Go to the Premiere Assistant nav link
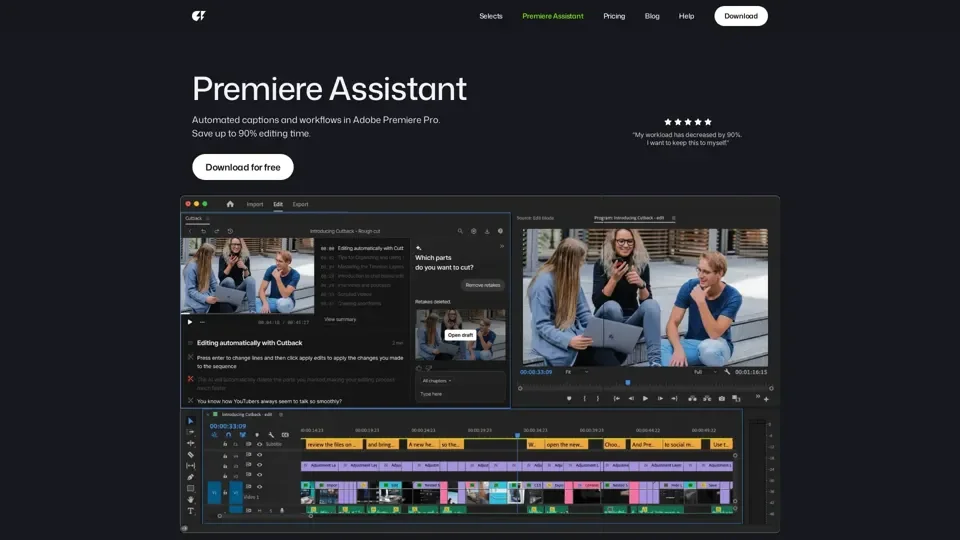960x540 pixels. (552, 16)
